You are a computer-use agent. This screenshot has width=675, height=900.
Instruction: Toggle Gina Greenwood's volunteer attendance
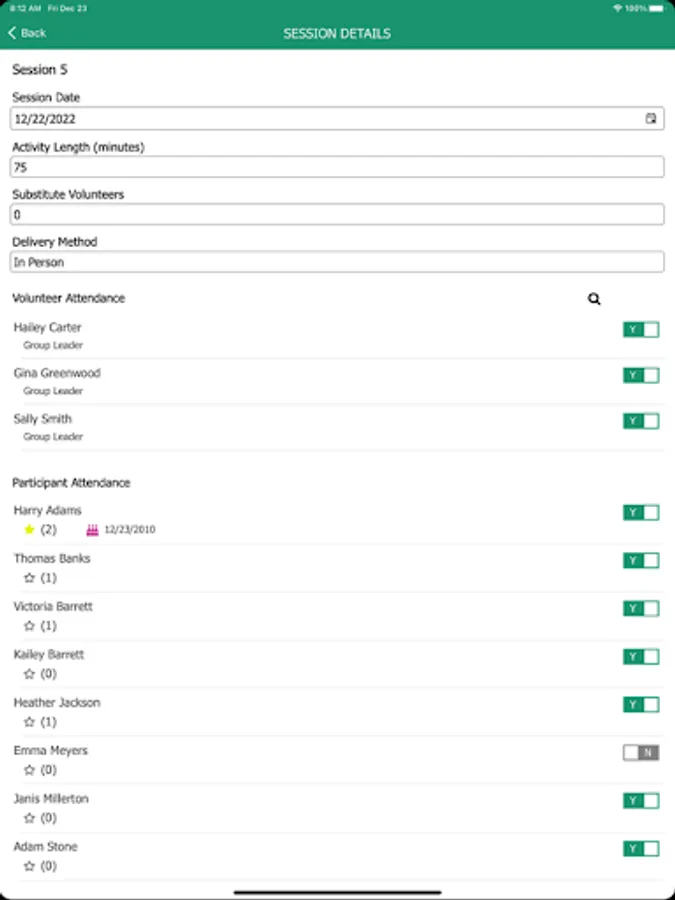click(x=641, y=376)
